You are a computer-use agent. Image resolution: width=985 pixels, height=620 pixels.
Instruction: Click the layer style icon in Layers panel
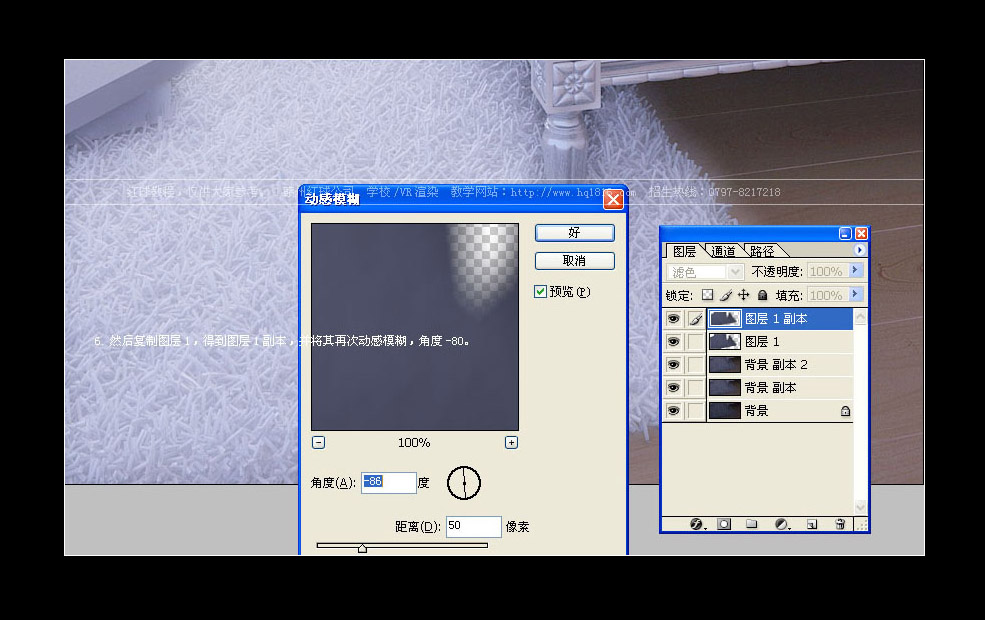tap(697, 524)
